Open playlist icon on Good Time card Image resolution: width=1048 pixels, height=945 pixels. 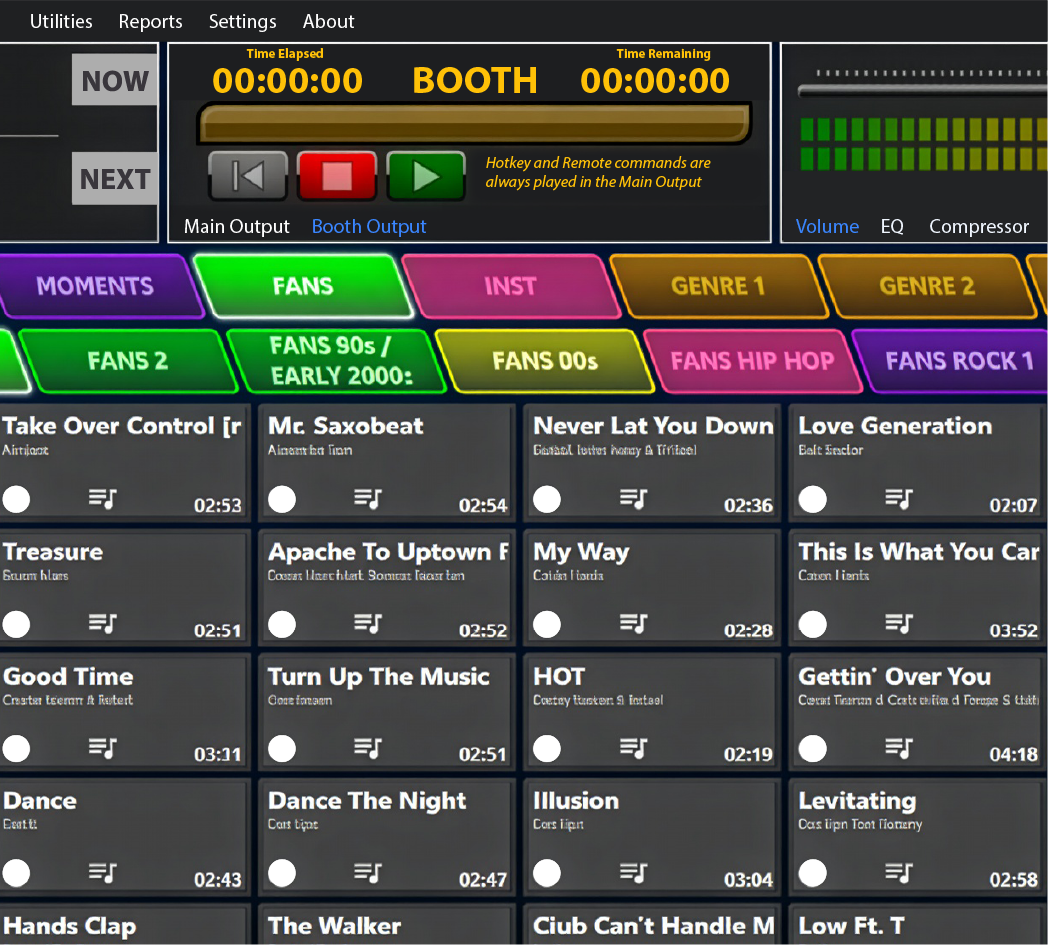tap(102, 748)
